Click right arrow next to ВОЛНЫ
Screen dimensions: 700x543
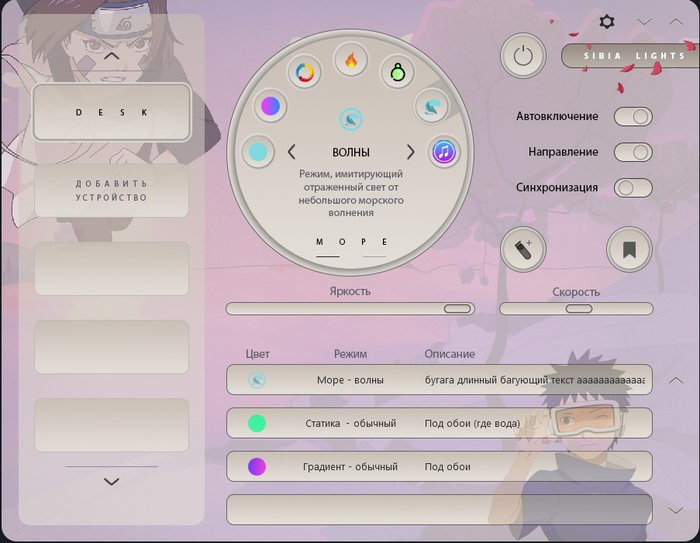pos(410,152)
